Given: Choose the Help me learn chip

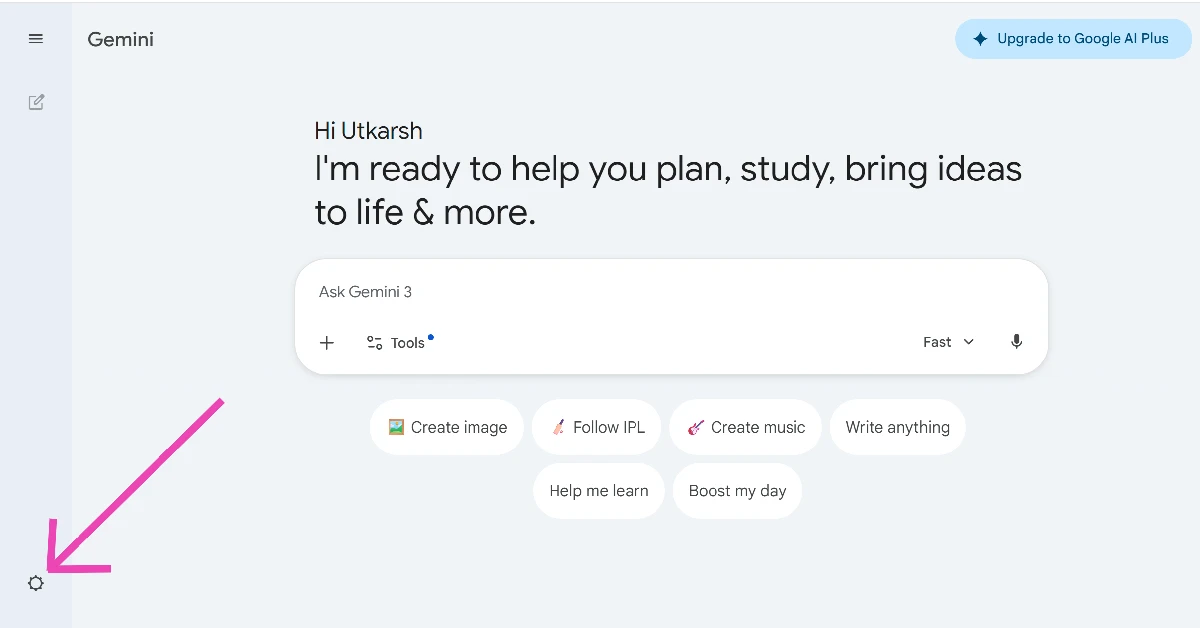Looking at the screenshot, I should click(598, 491).
